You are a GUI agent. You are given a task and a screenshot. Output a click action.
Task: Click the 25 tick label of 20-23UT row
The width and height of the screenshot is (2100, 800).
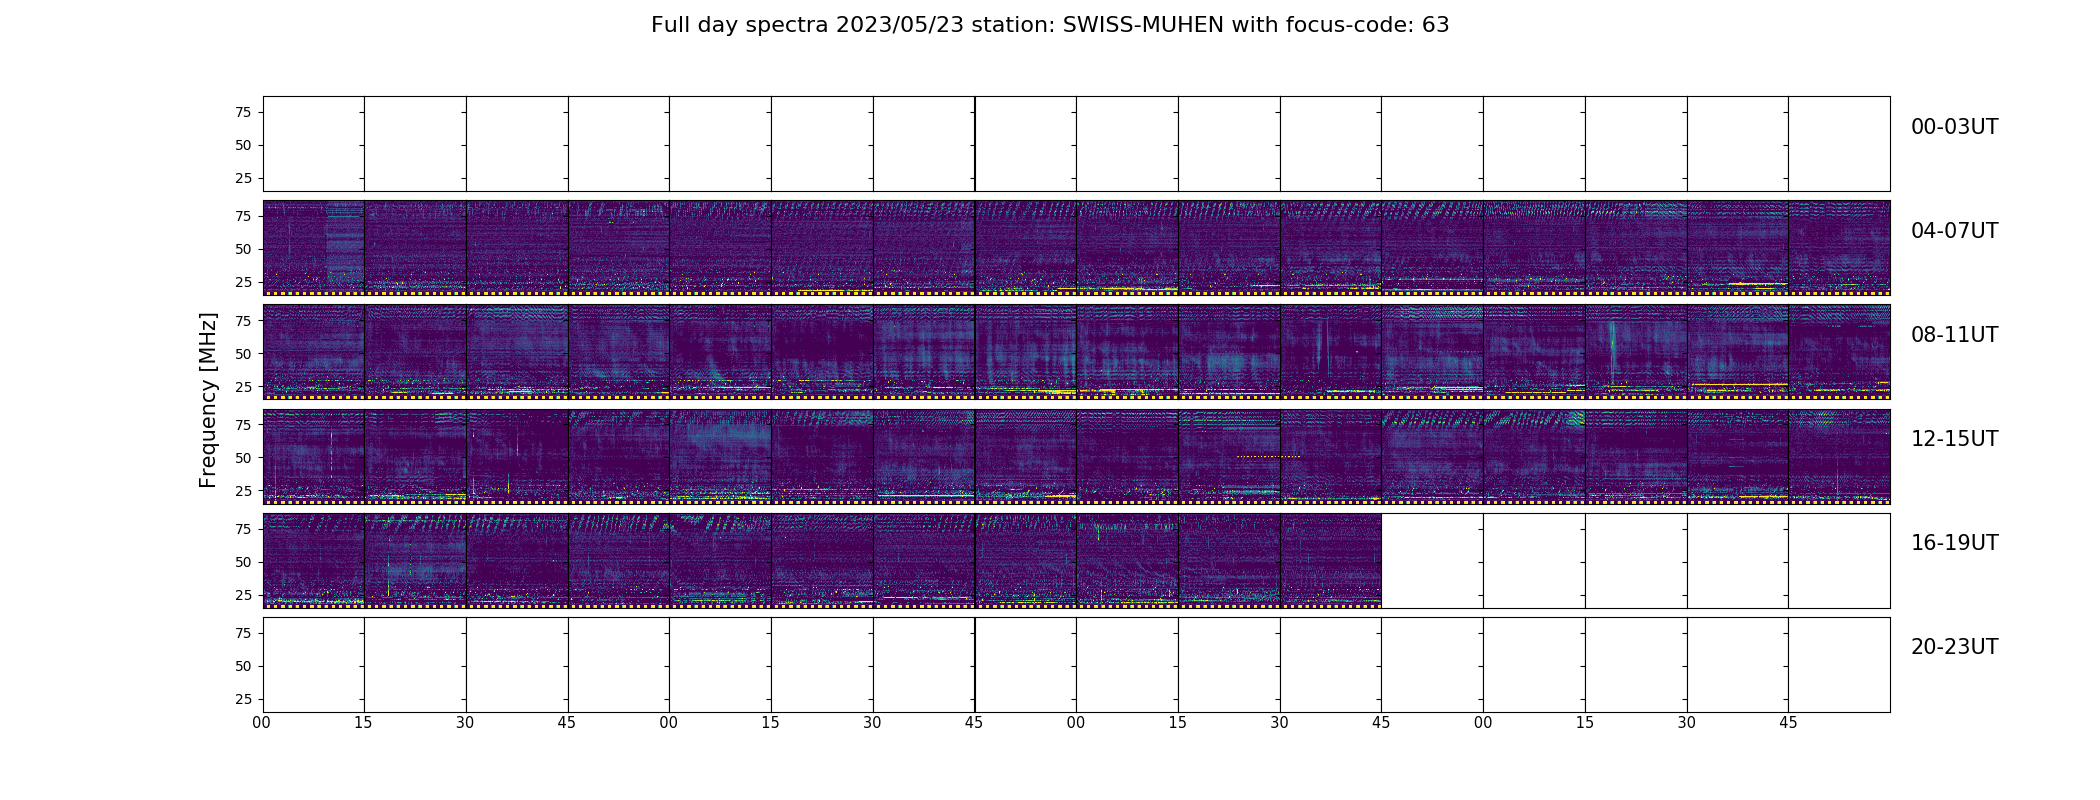242,699
